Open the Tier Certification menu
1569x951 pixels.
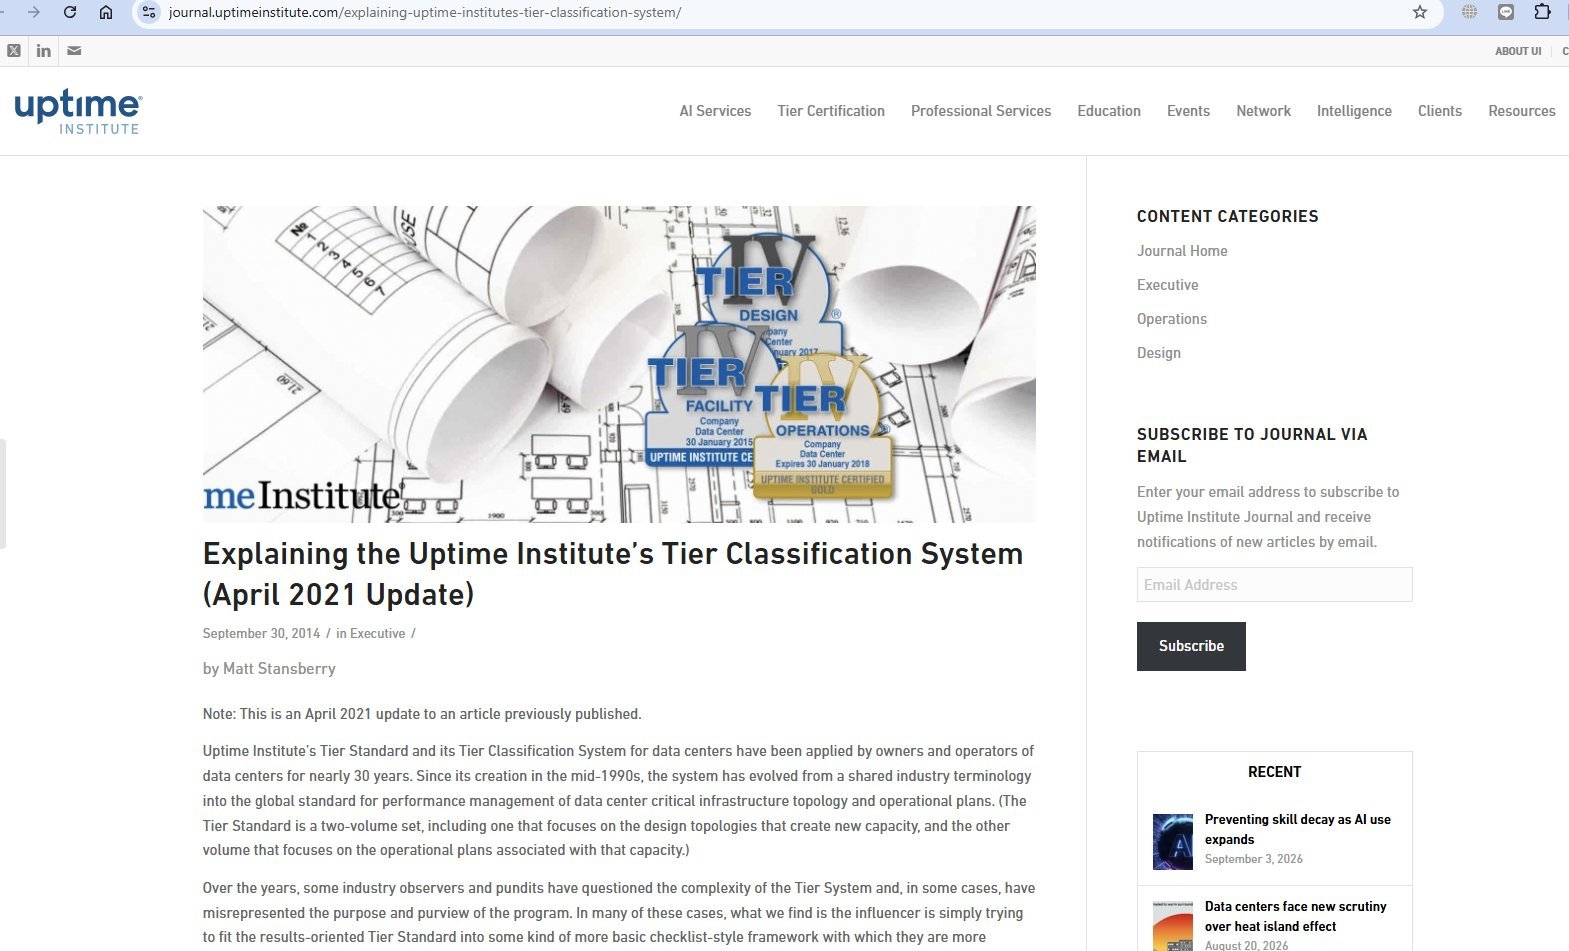[x=831, y=111]
